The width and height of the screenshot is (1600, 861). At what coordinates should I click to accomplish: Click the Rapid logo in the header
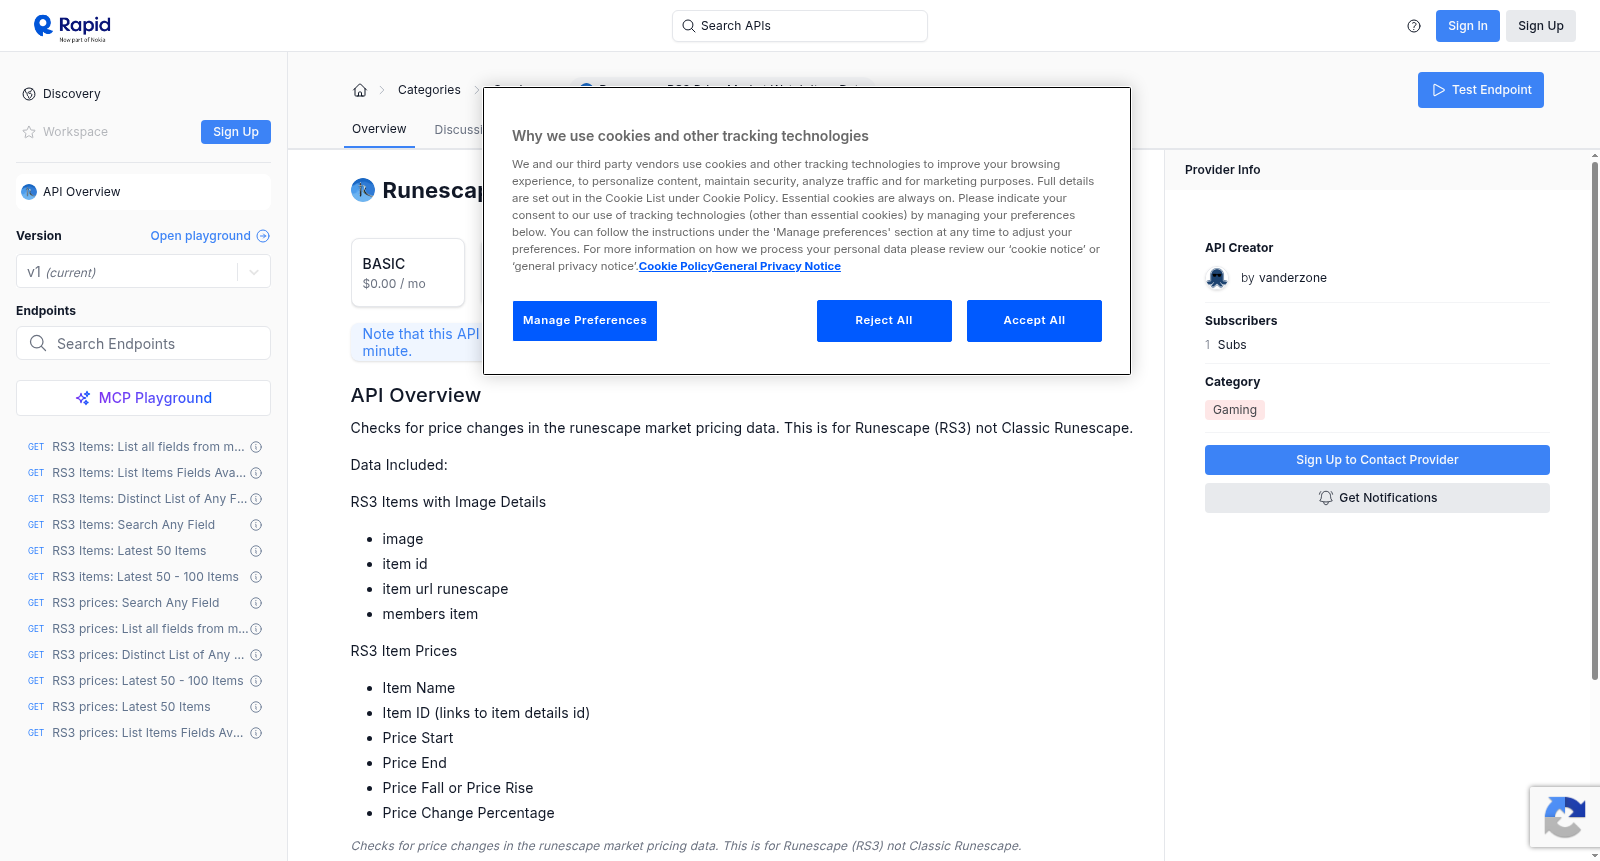72,27
